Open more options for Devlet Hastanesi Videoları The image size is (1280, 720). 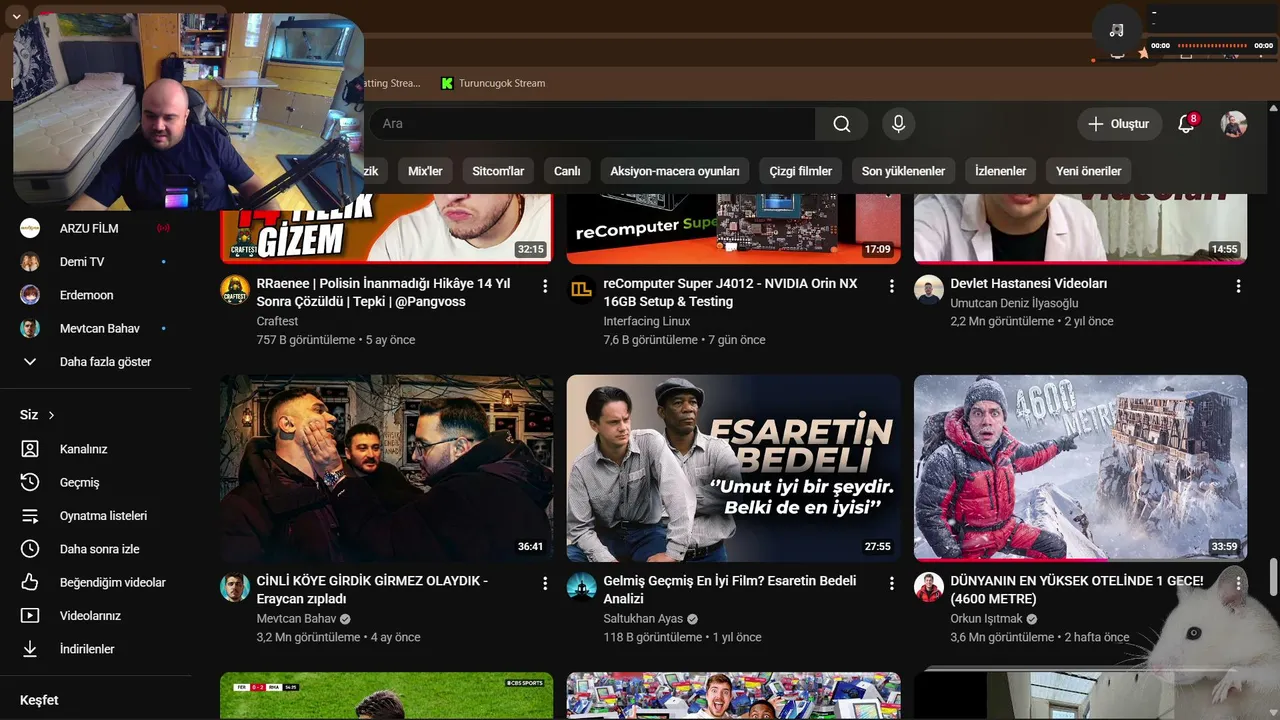[x=1238, y=286]
